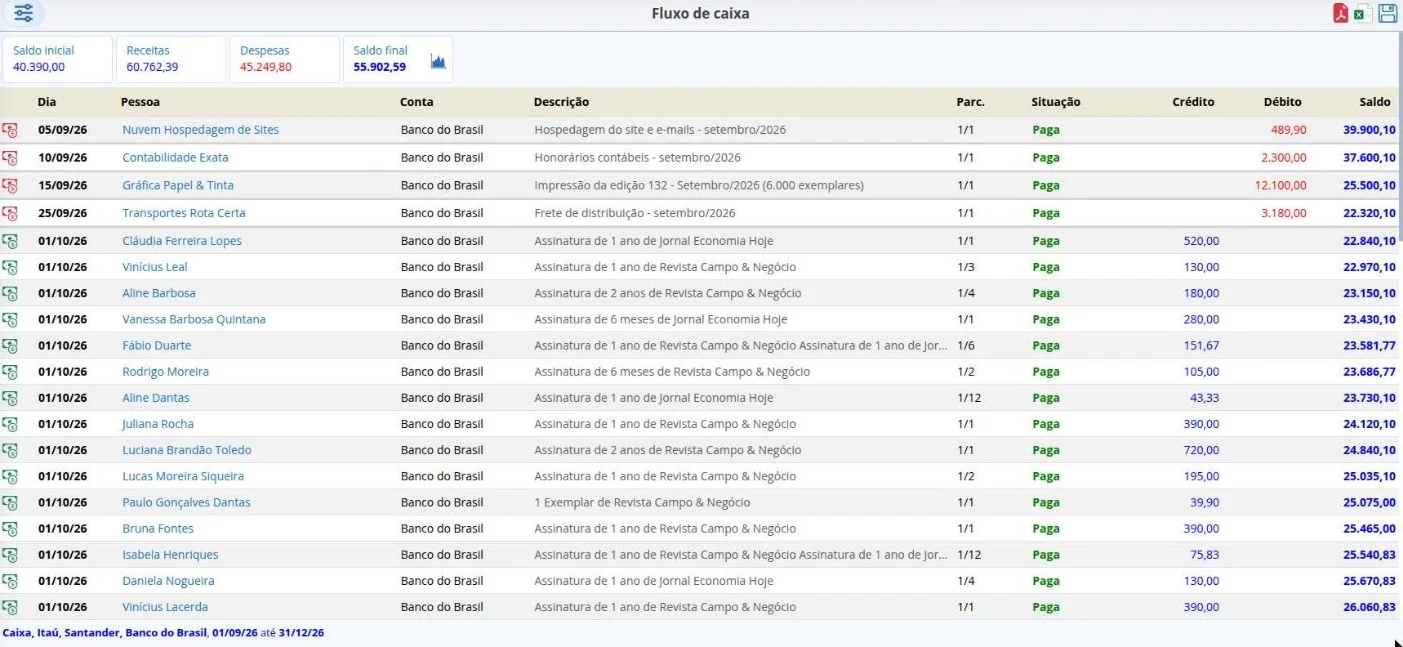Image resolution: width=1403 pixels, height=647 pixels.
Task: Click the income icon on Isabela Henriques row
Action: (x=10, y=555)
